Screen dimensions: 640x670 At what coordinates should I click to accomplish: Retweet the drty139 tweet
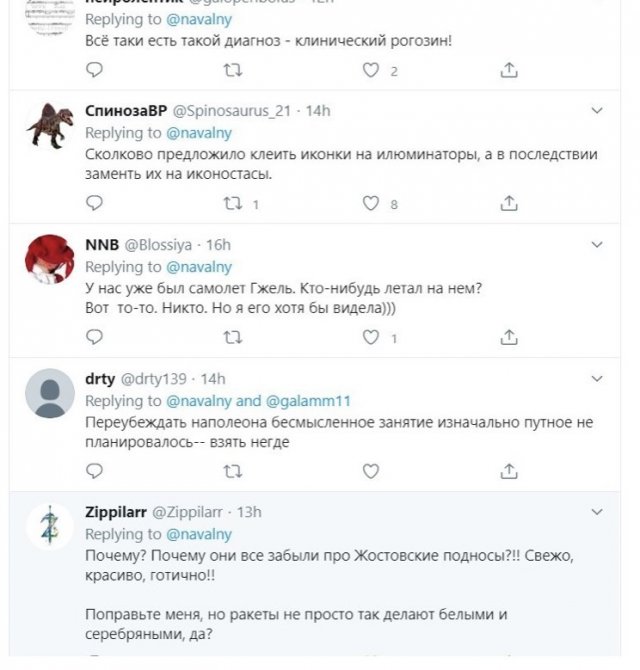click(232, 470)
